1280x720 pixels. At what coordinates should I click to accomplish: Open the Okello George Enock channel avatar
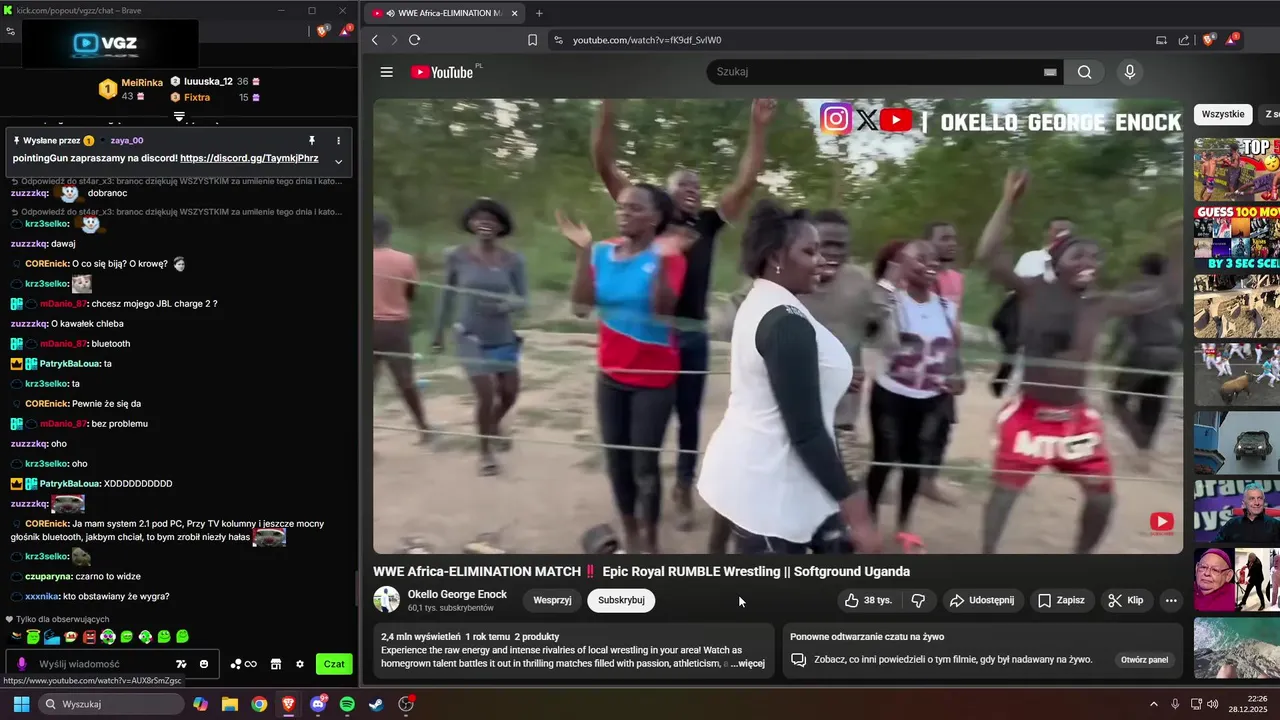coord(386,600)
